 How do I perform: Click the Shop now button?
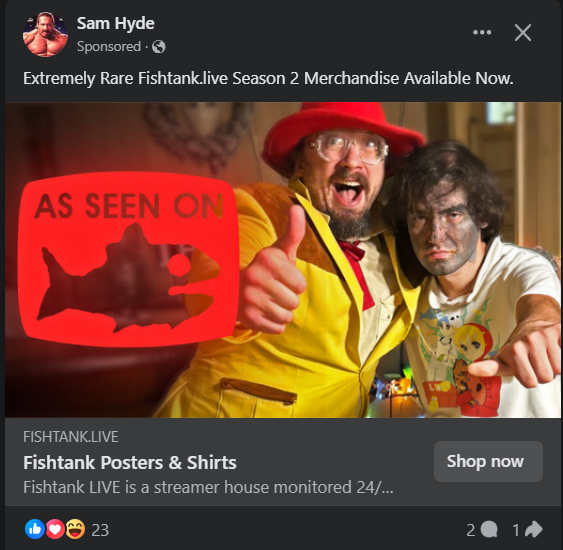488,461
